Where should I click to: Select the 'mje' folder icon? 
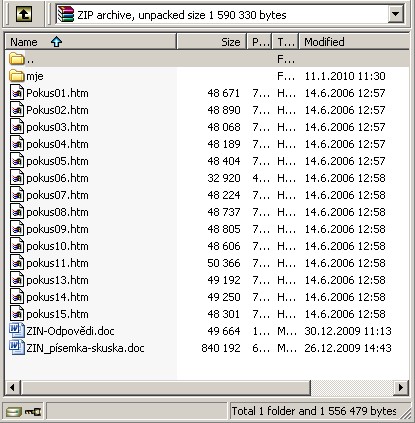(x=17, y=76)
